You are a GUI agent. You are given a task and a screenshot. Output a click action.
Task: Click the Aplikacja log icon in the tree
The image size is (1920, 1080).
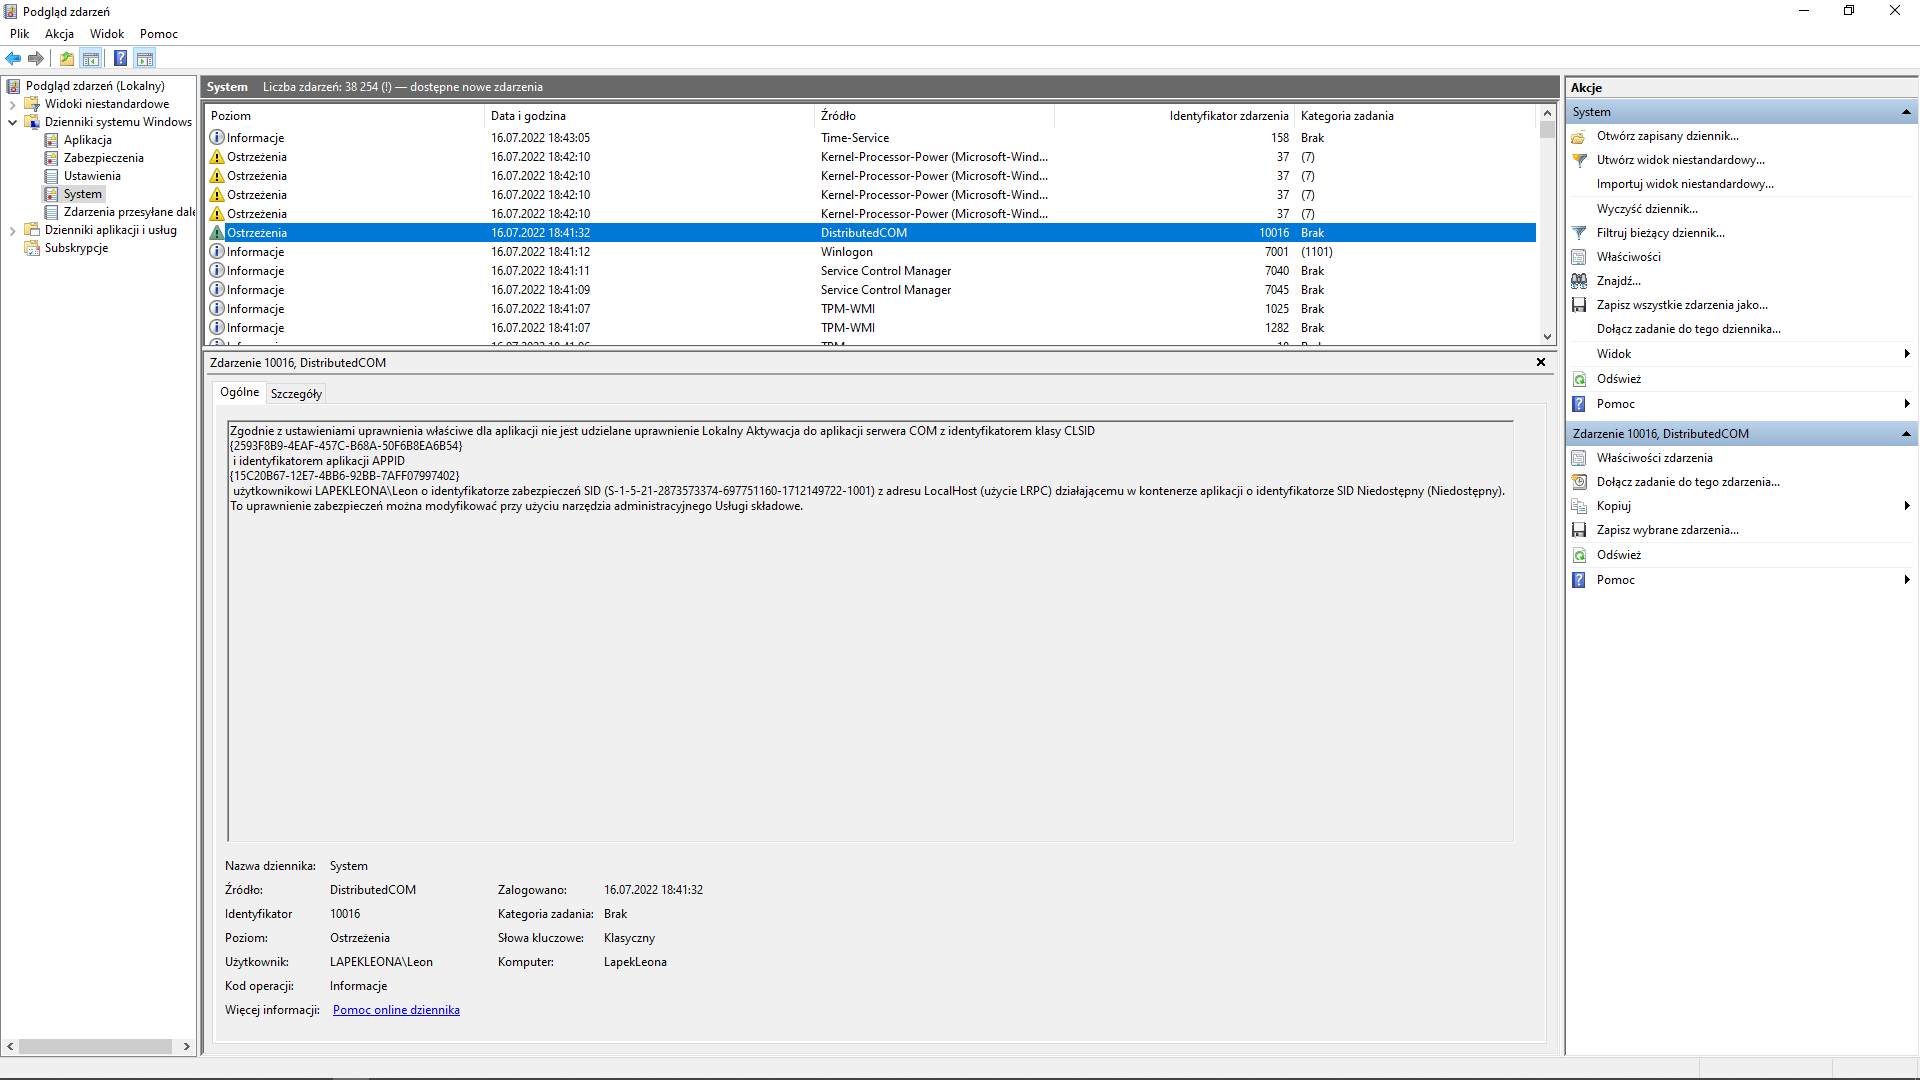pyautogui.click(x=51, y=140)
